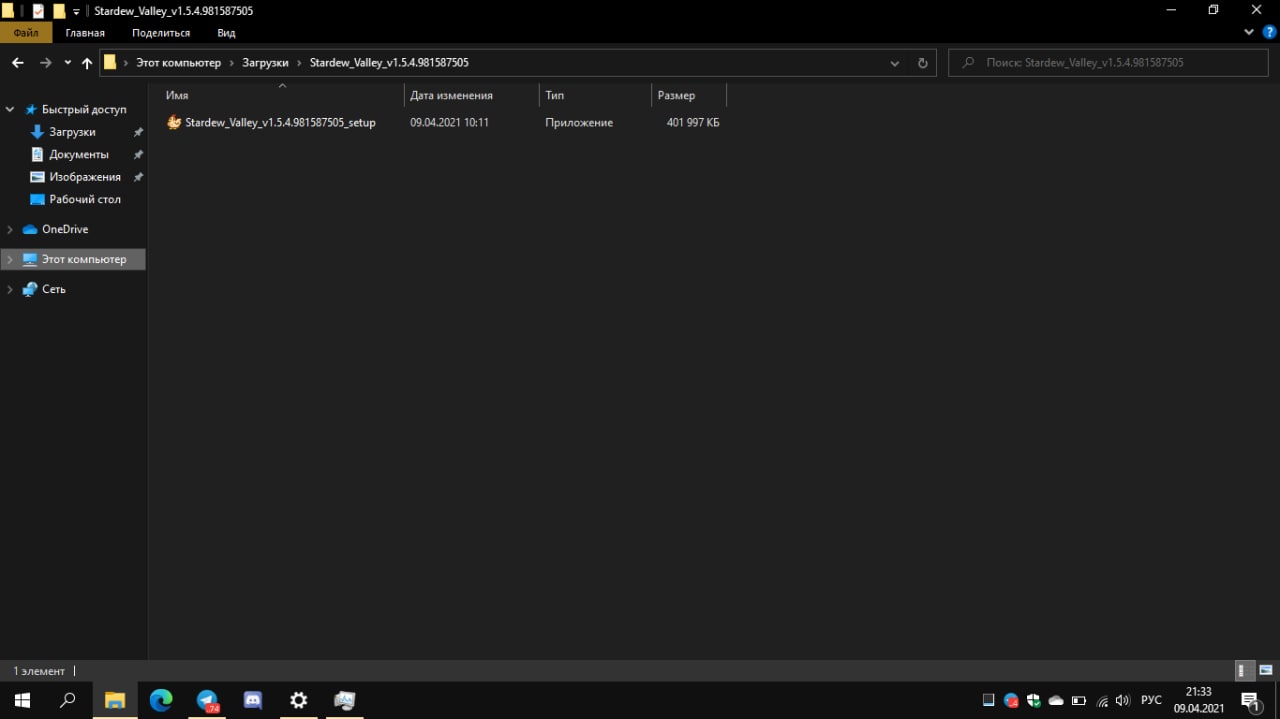The width and height of the screenshot is (1280, 719).
Task: Expand the chevron after Загрузки breadcrumb
Action: pos(299,63)
